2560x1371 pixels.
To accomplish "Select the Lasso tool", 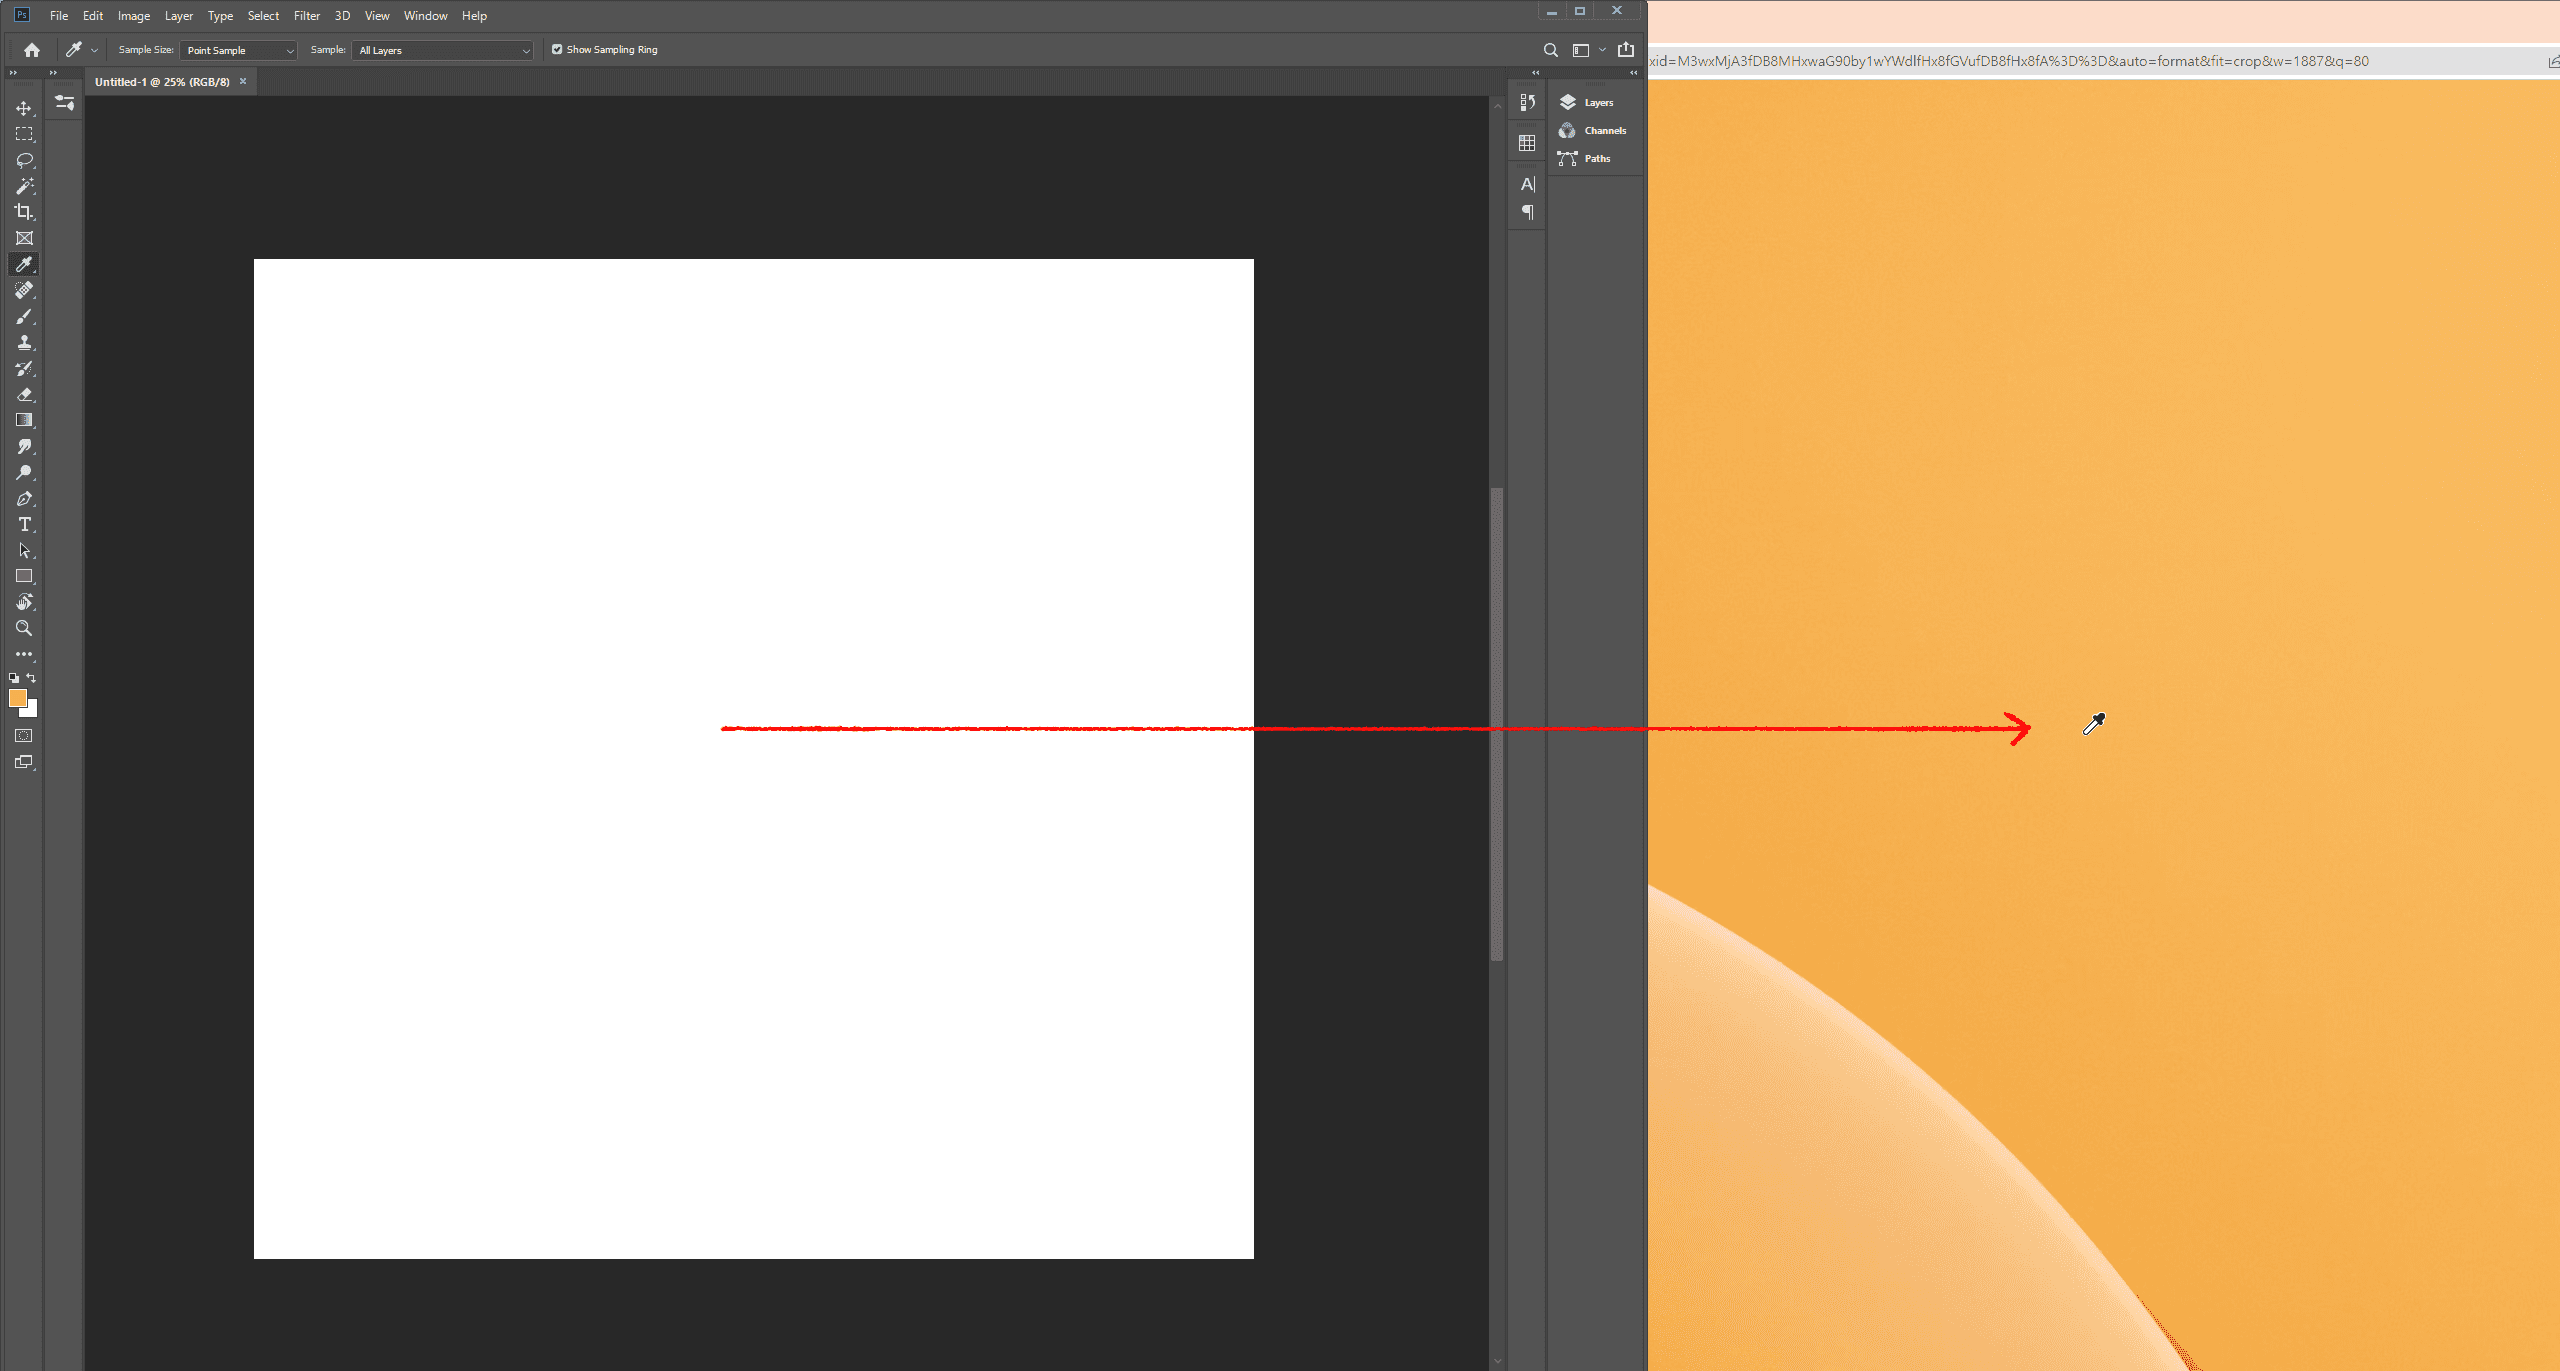I will click(24, 160).
